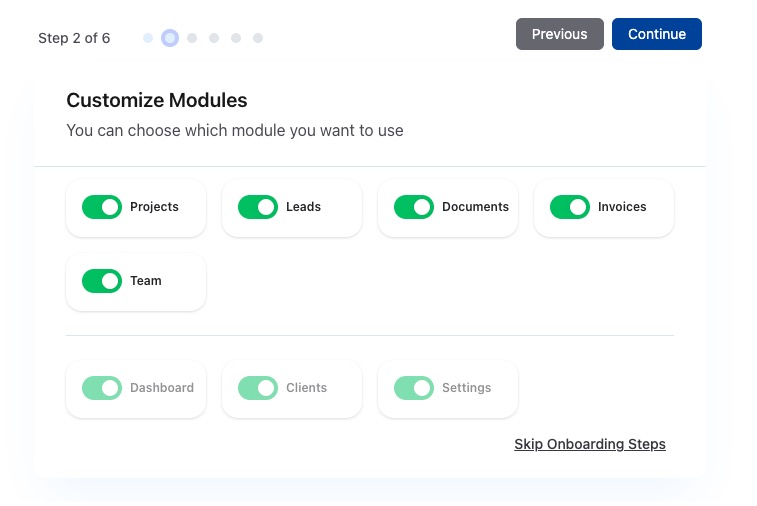Click the greyed-out Settings toggle
757x506 pixels.
[413, 388]
